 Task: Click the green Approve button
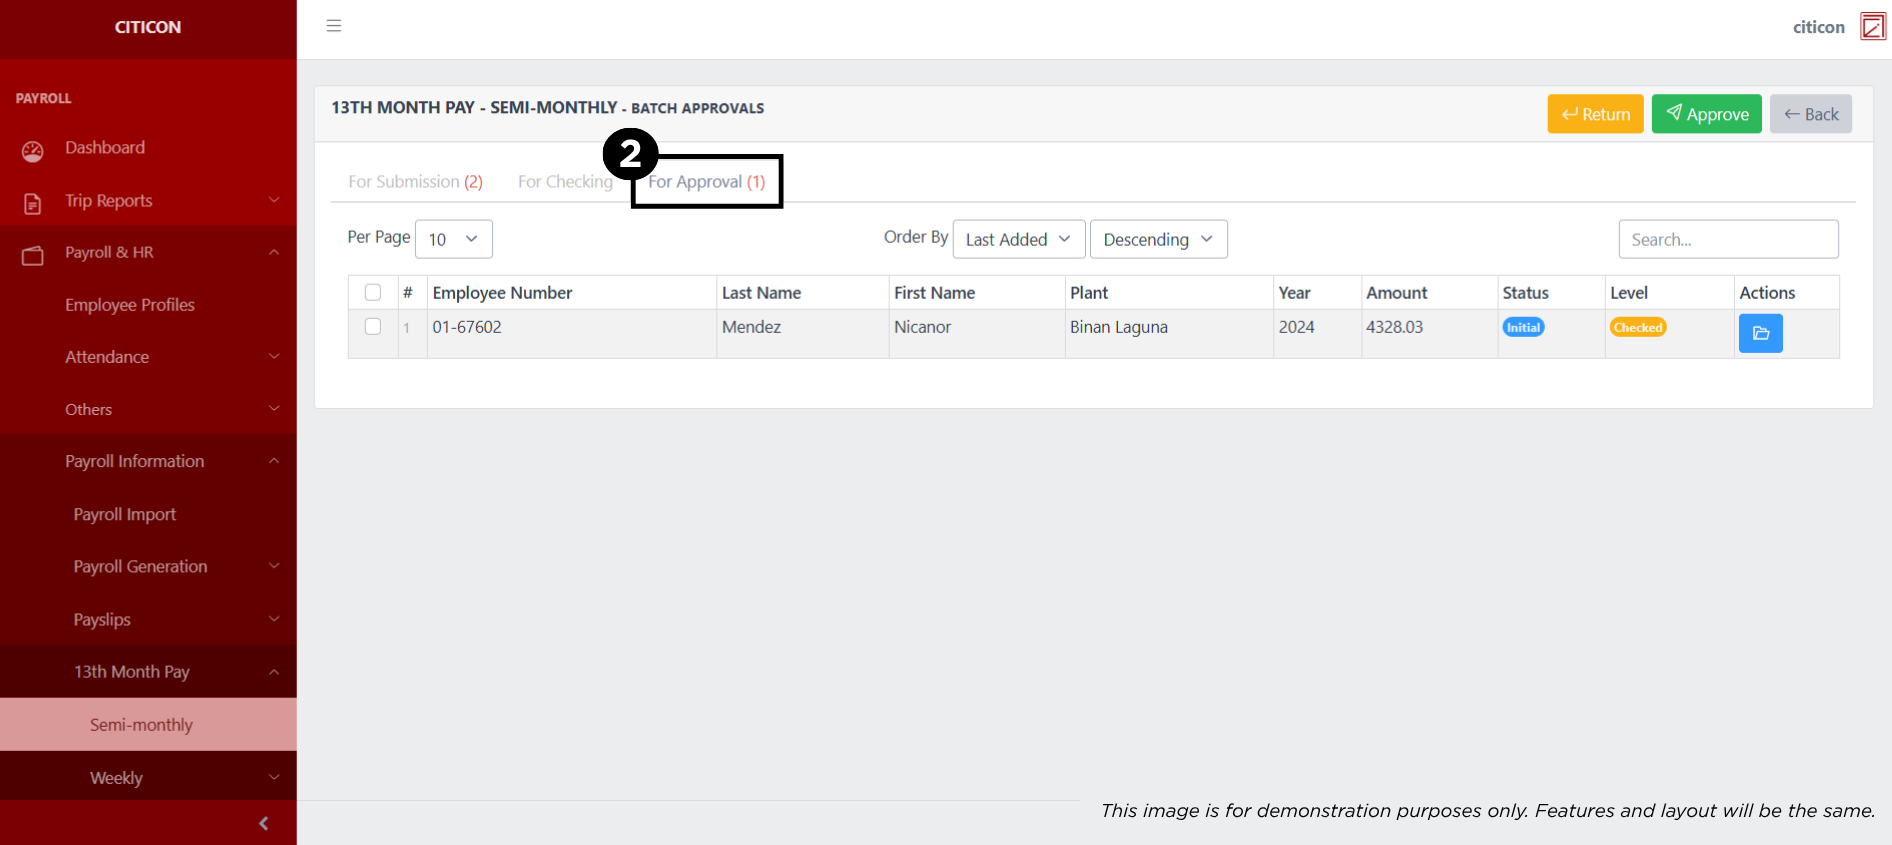tap(1706, 114)
